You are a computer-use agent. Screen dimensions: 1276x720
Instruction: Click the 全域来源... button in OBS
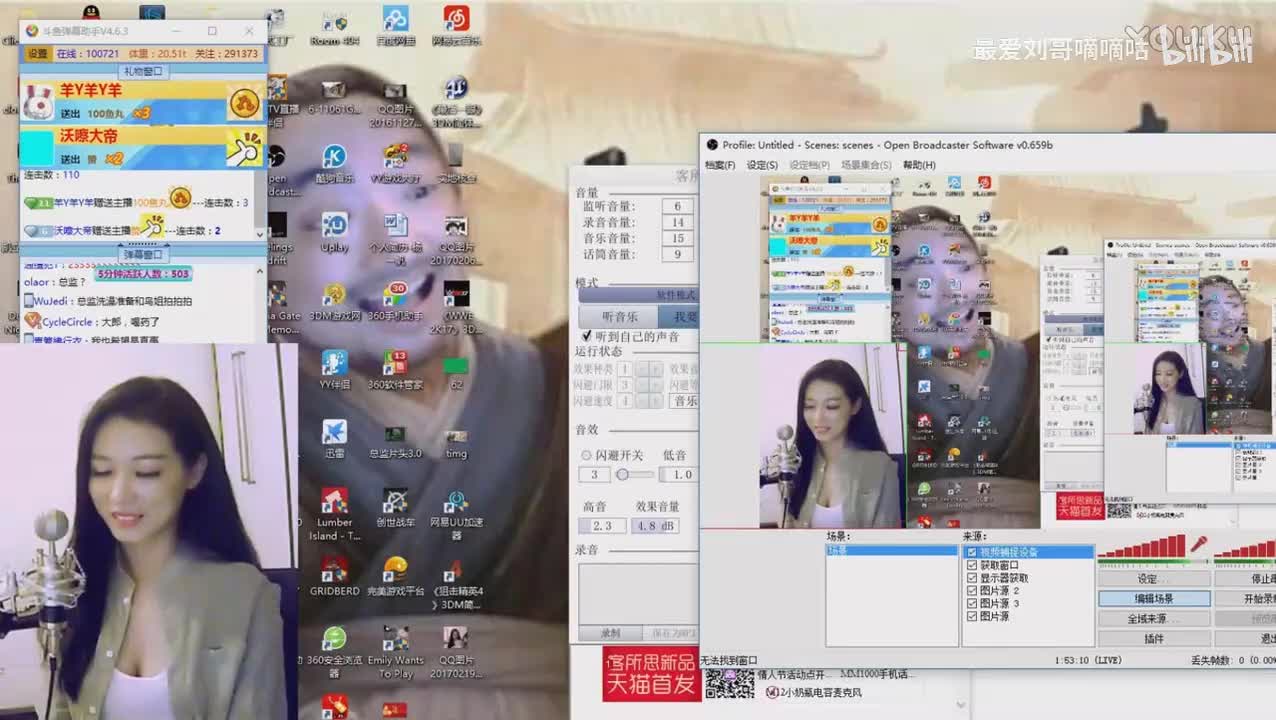tap(1154, 618)
